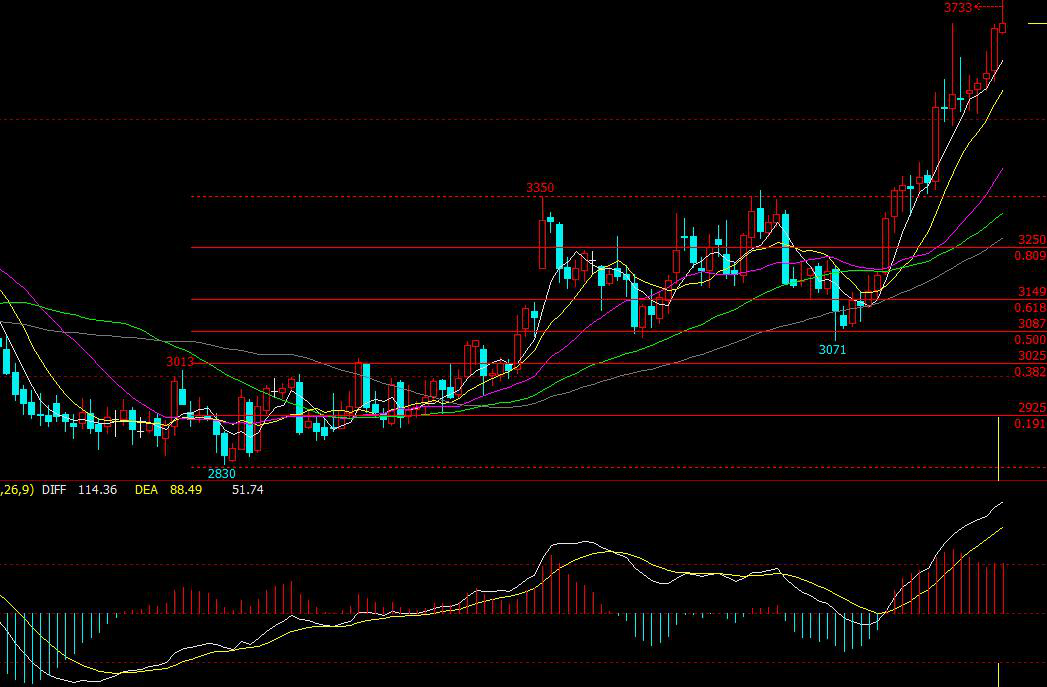Click the yellow vertical marker line
1047x687 pixels.
click(999, 448)
